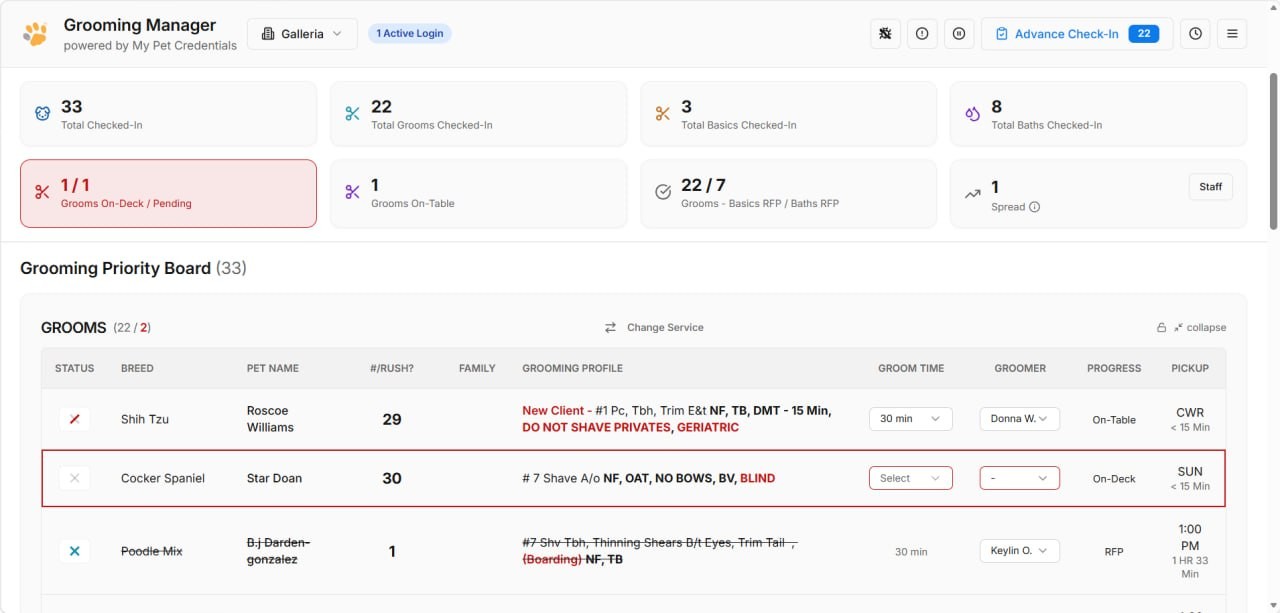Image resolution: width=1280 pixels, height=613 pixels.
Task: Click the Spread info icon
Action: (1034, 207)
